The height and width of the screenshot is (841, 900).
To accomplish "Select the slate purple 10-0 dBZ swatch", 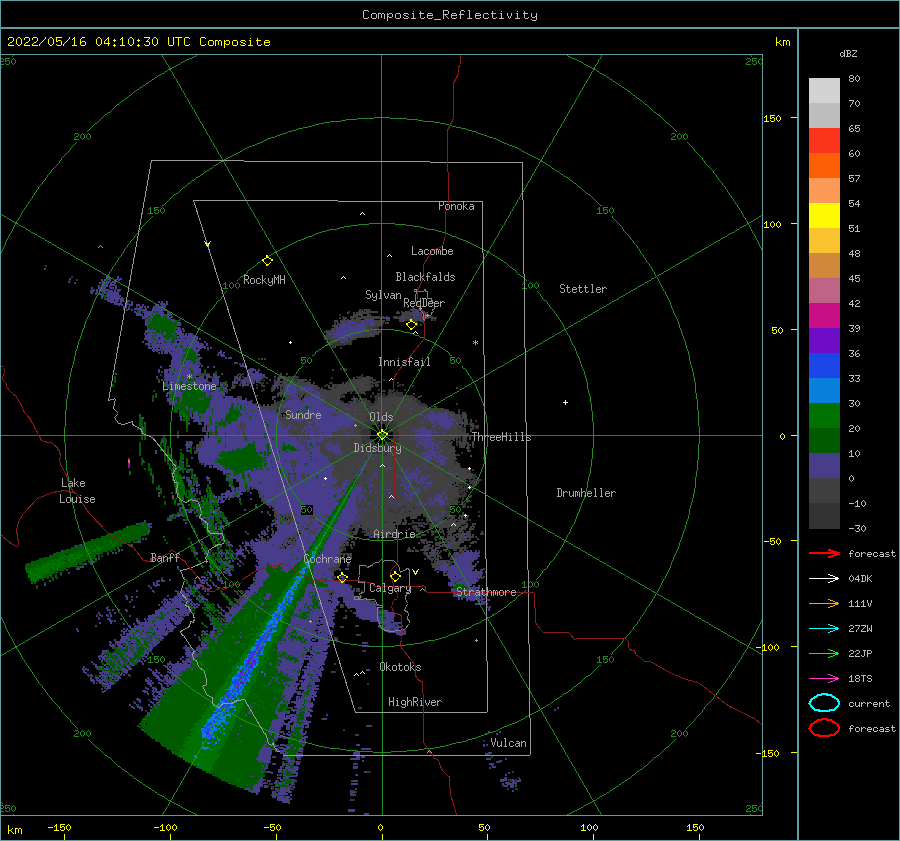I will click(824, 465).
